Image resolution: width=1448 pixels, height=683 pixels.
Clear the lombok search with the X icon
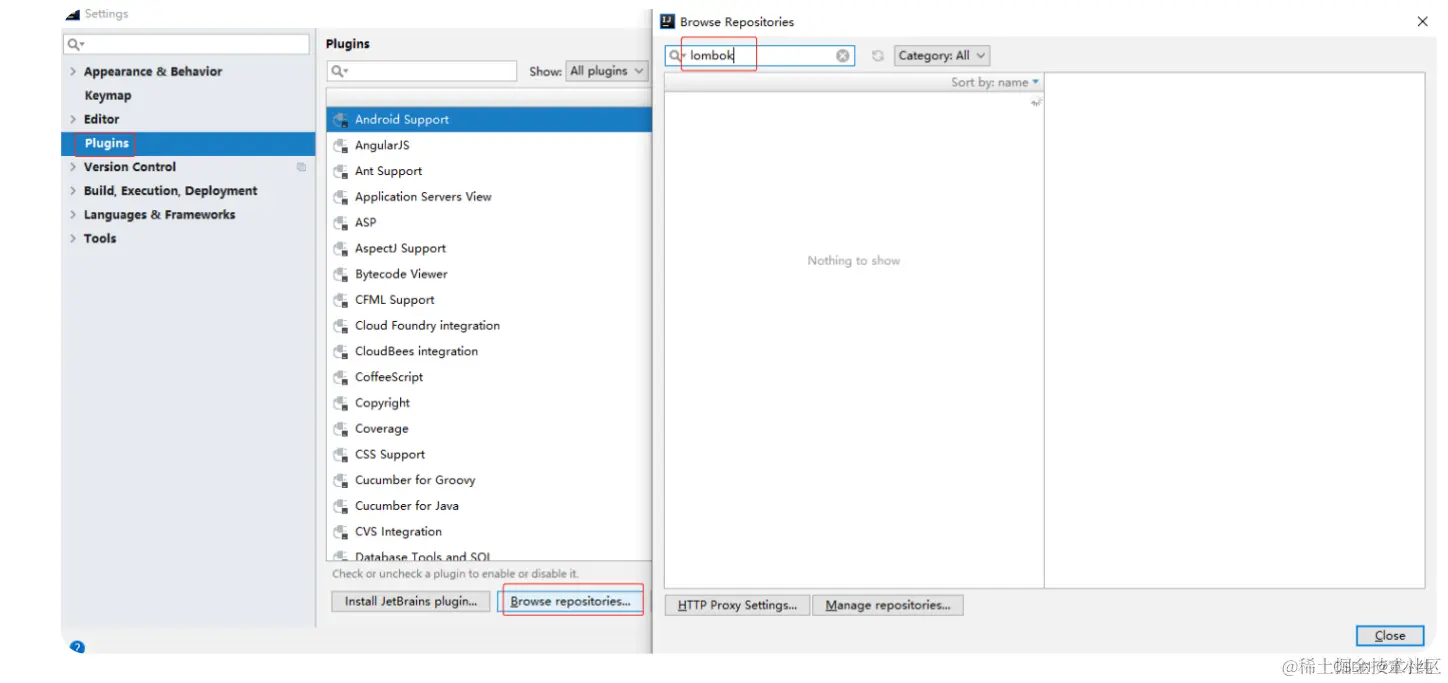coord(843,56)
